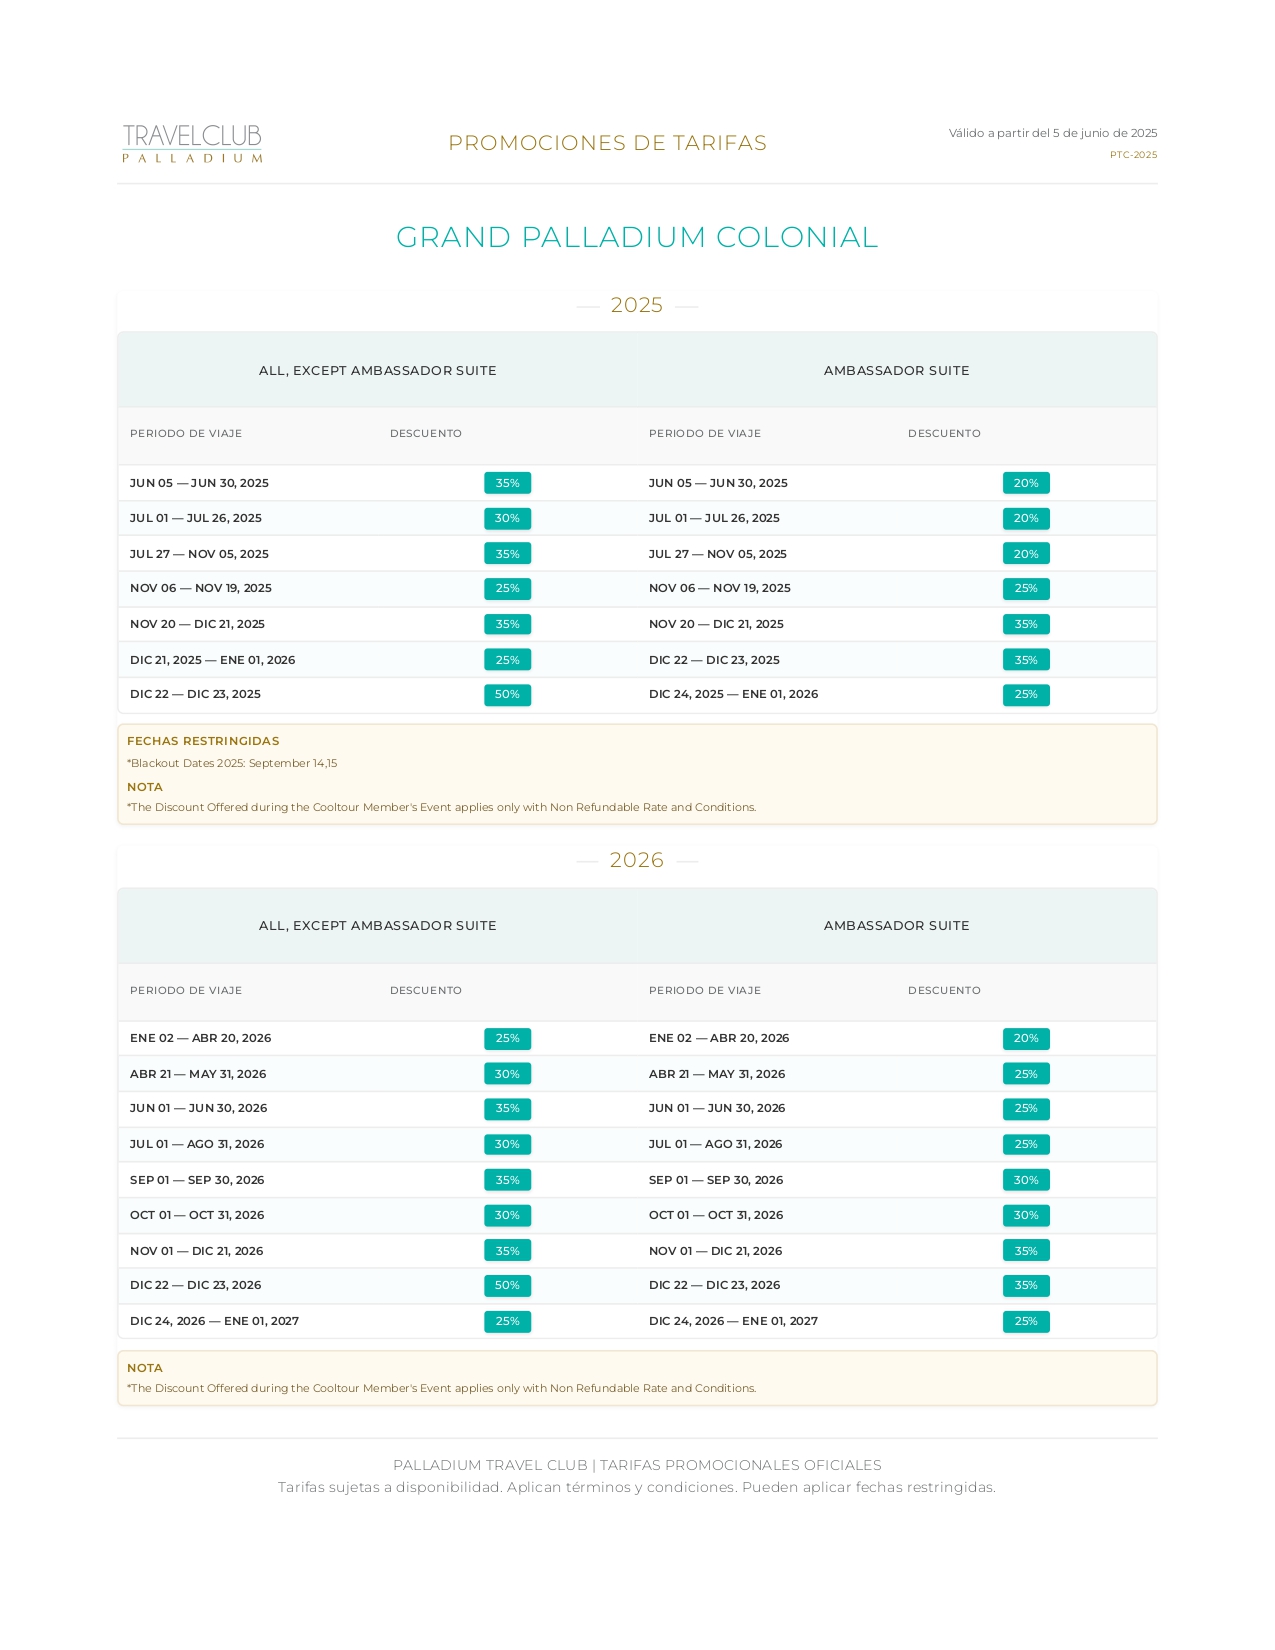Click 50% badge for DIC 22 — DIC 23, 2026
This screenshot has width=1275, height=1650.
coord(507,1285)
